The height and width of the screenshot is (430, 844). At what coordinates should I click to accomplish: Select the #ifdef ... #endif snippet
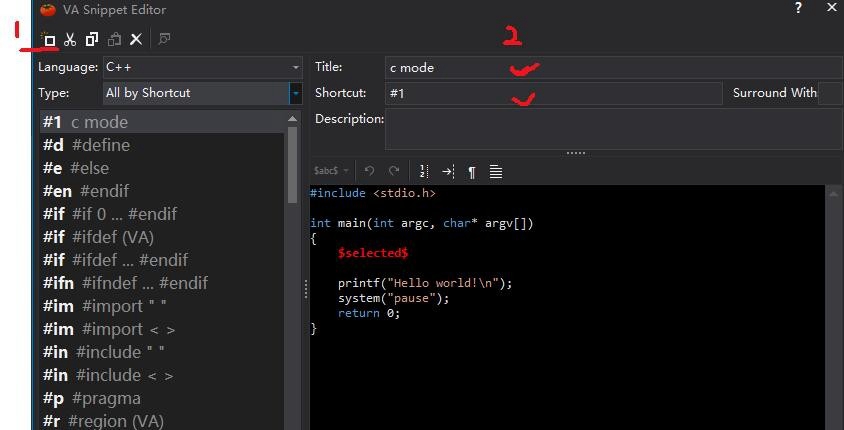pyautogui.click(x=163, y=260)
